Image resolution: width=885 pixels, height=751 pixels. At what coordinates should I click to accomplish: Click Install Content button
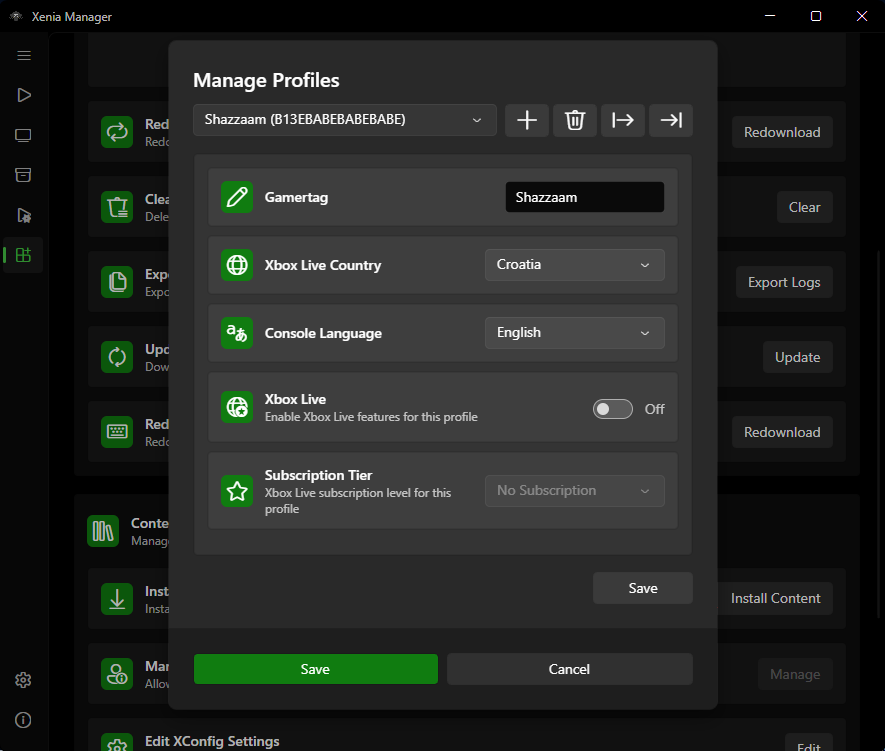(775, 598)
